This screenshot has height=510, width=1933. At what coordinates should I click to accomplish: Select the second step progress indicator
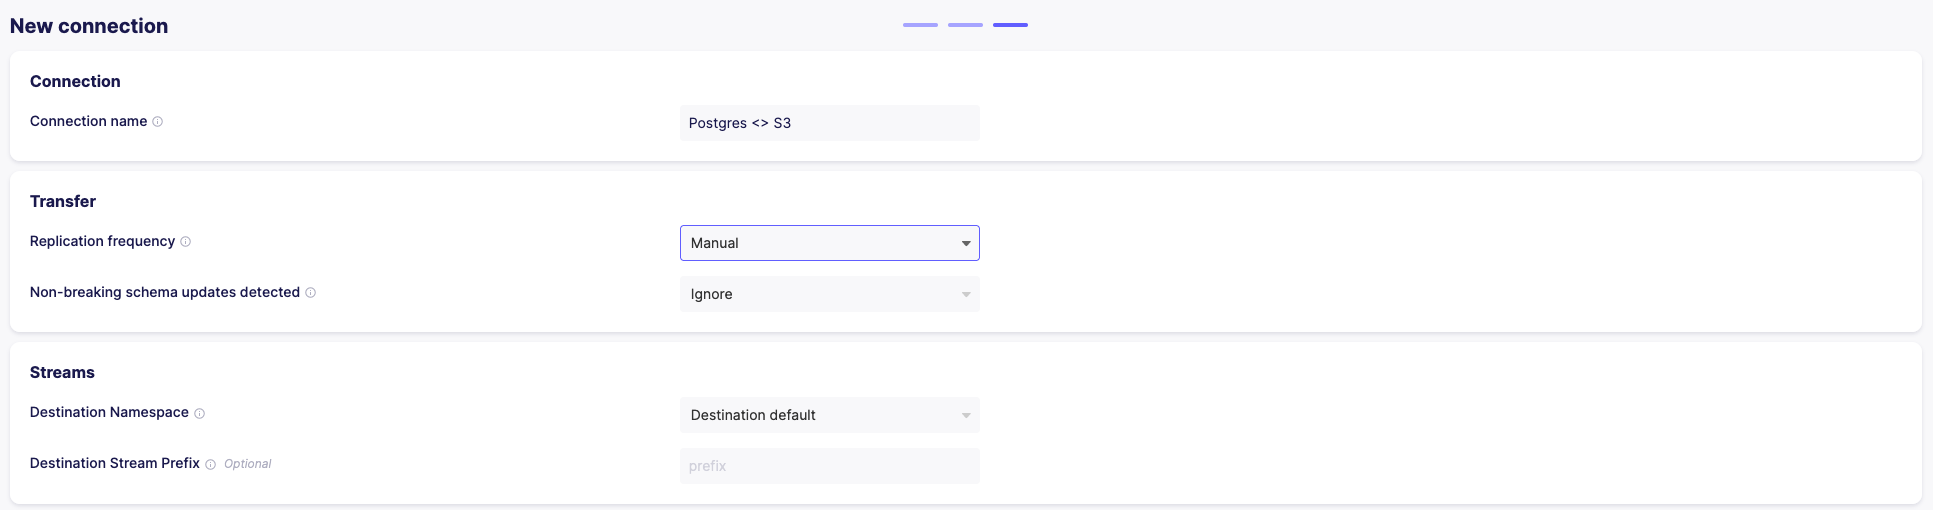click(965, 25)
